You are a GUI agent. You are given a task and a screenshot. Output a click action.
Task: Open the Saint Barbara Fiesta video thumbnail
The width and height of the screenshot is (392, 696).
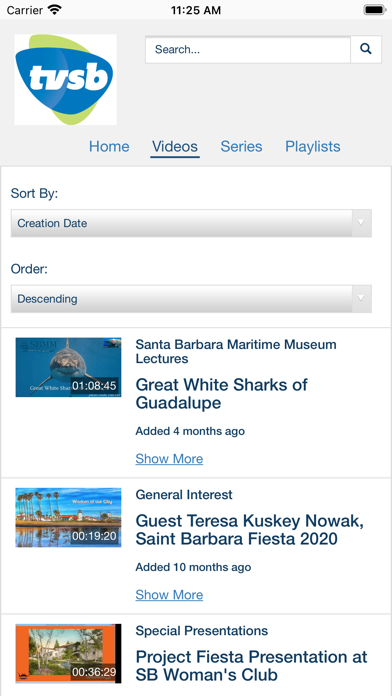[68, 518]
